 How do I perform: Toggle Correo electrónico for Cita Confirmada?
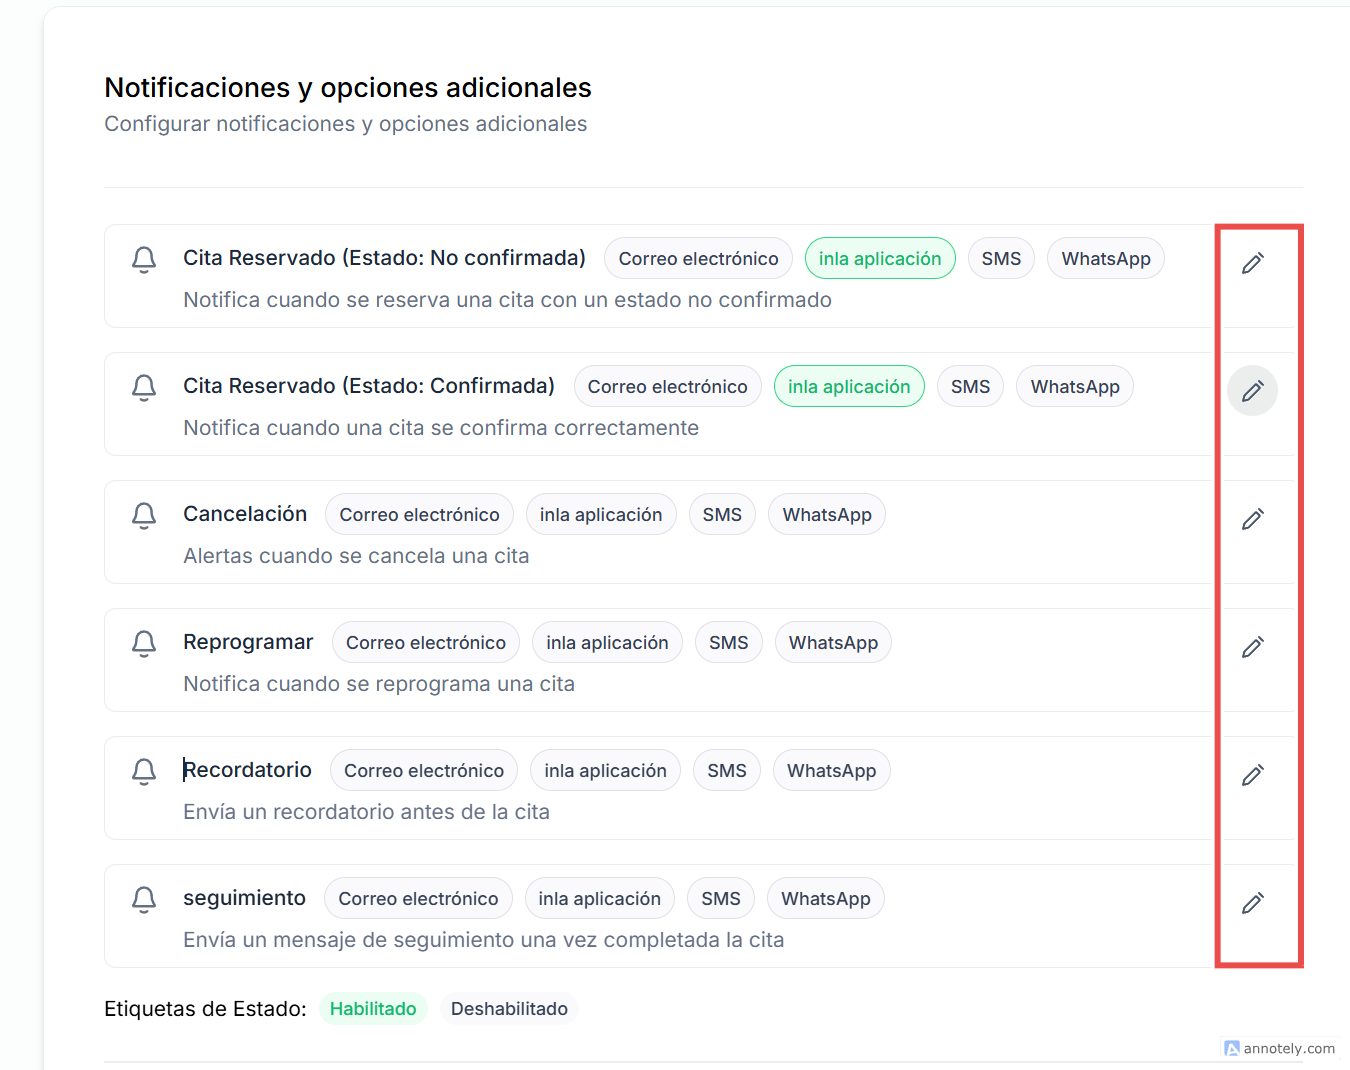pos(667,387)
